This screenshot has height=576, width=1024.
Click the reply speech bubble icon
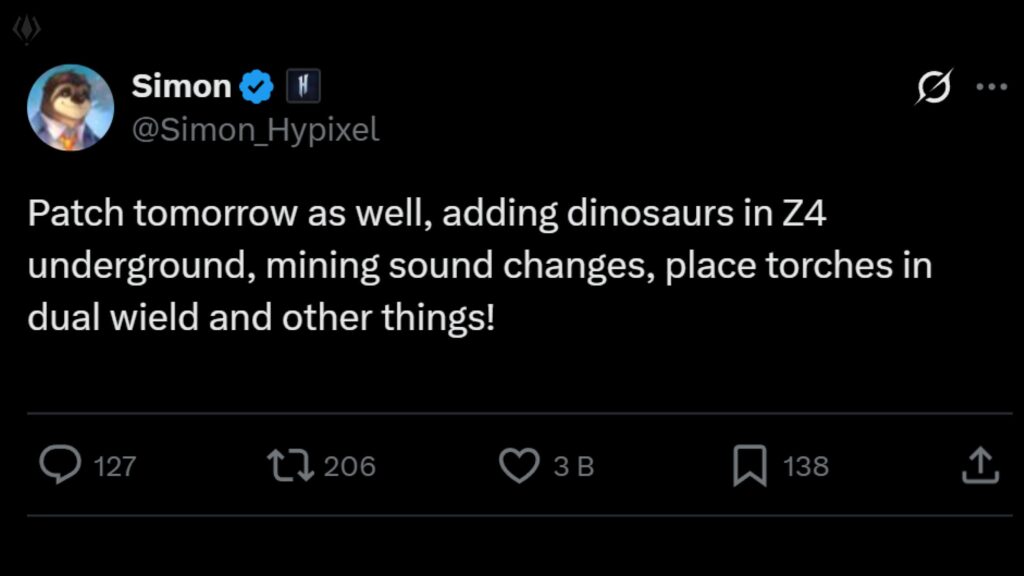(60, 465)
